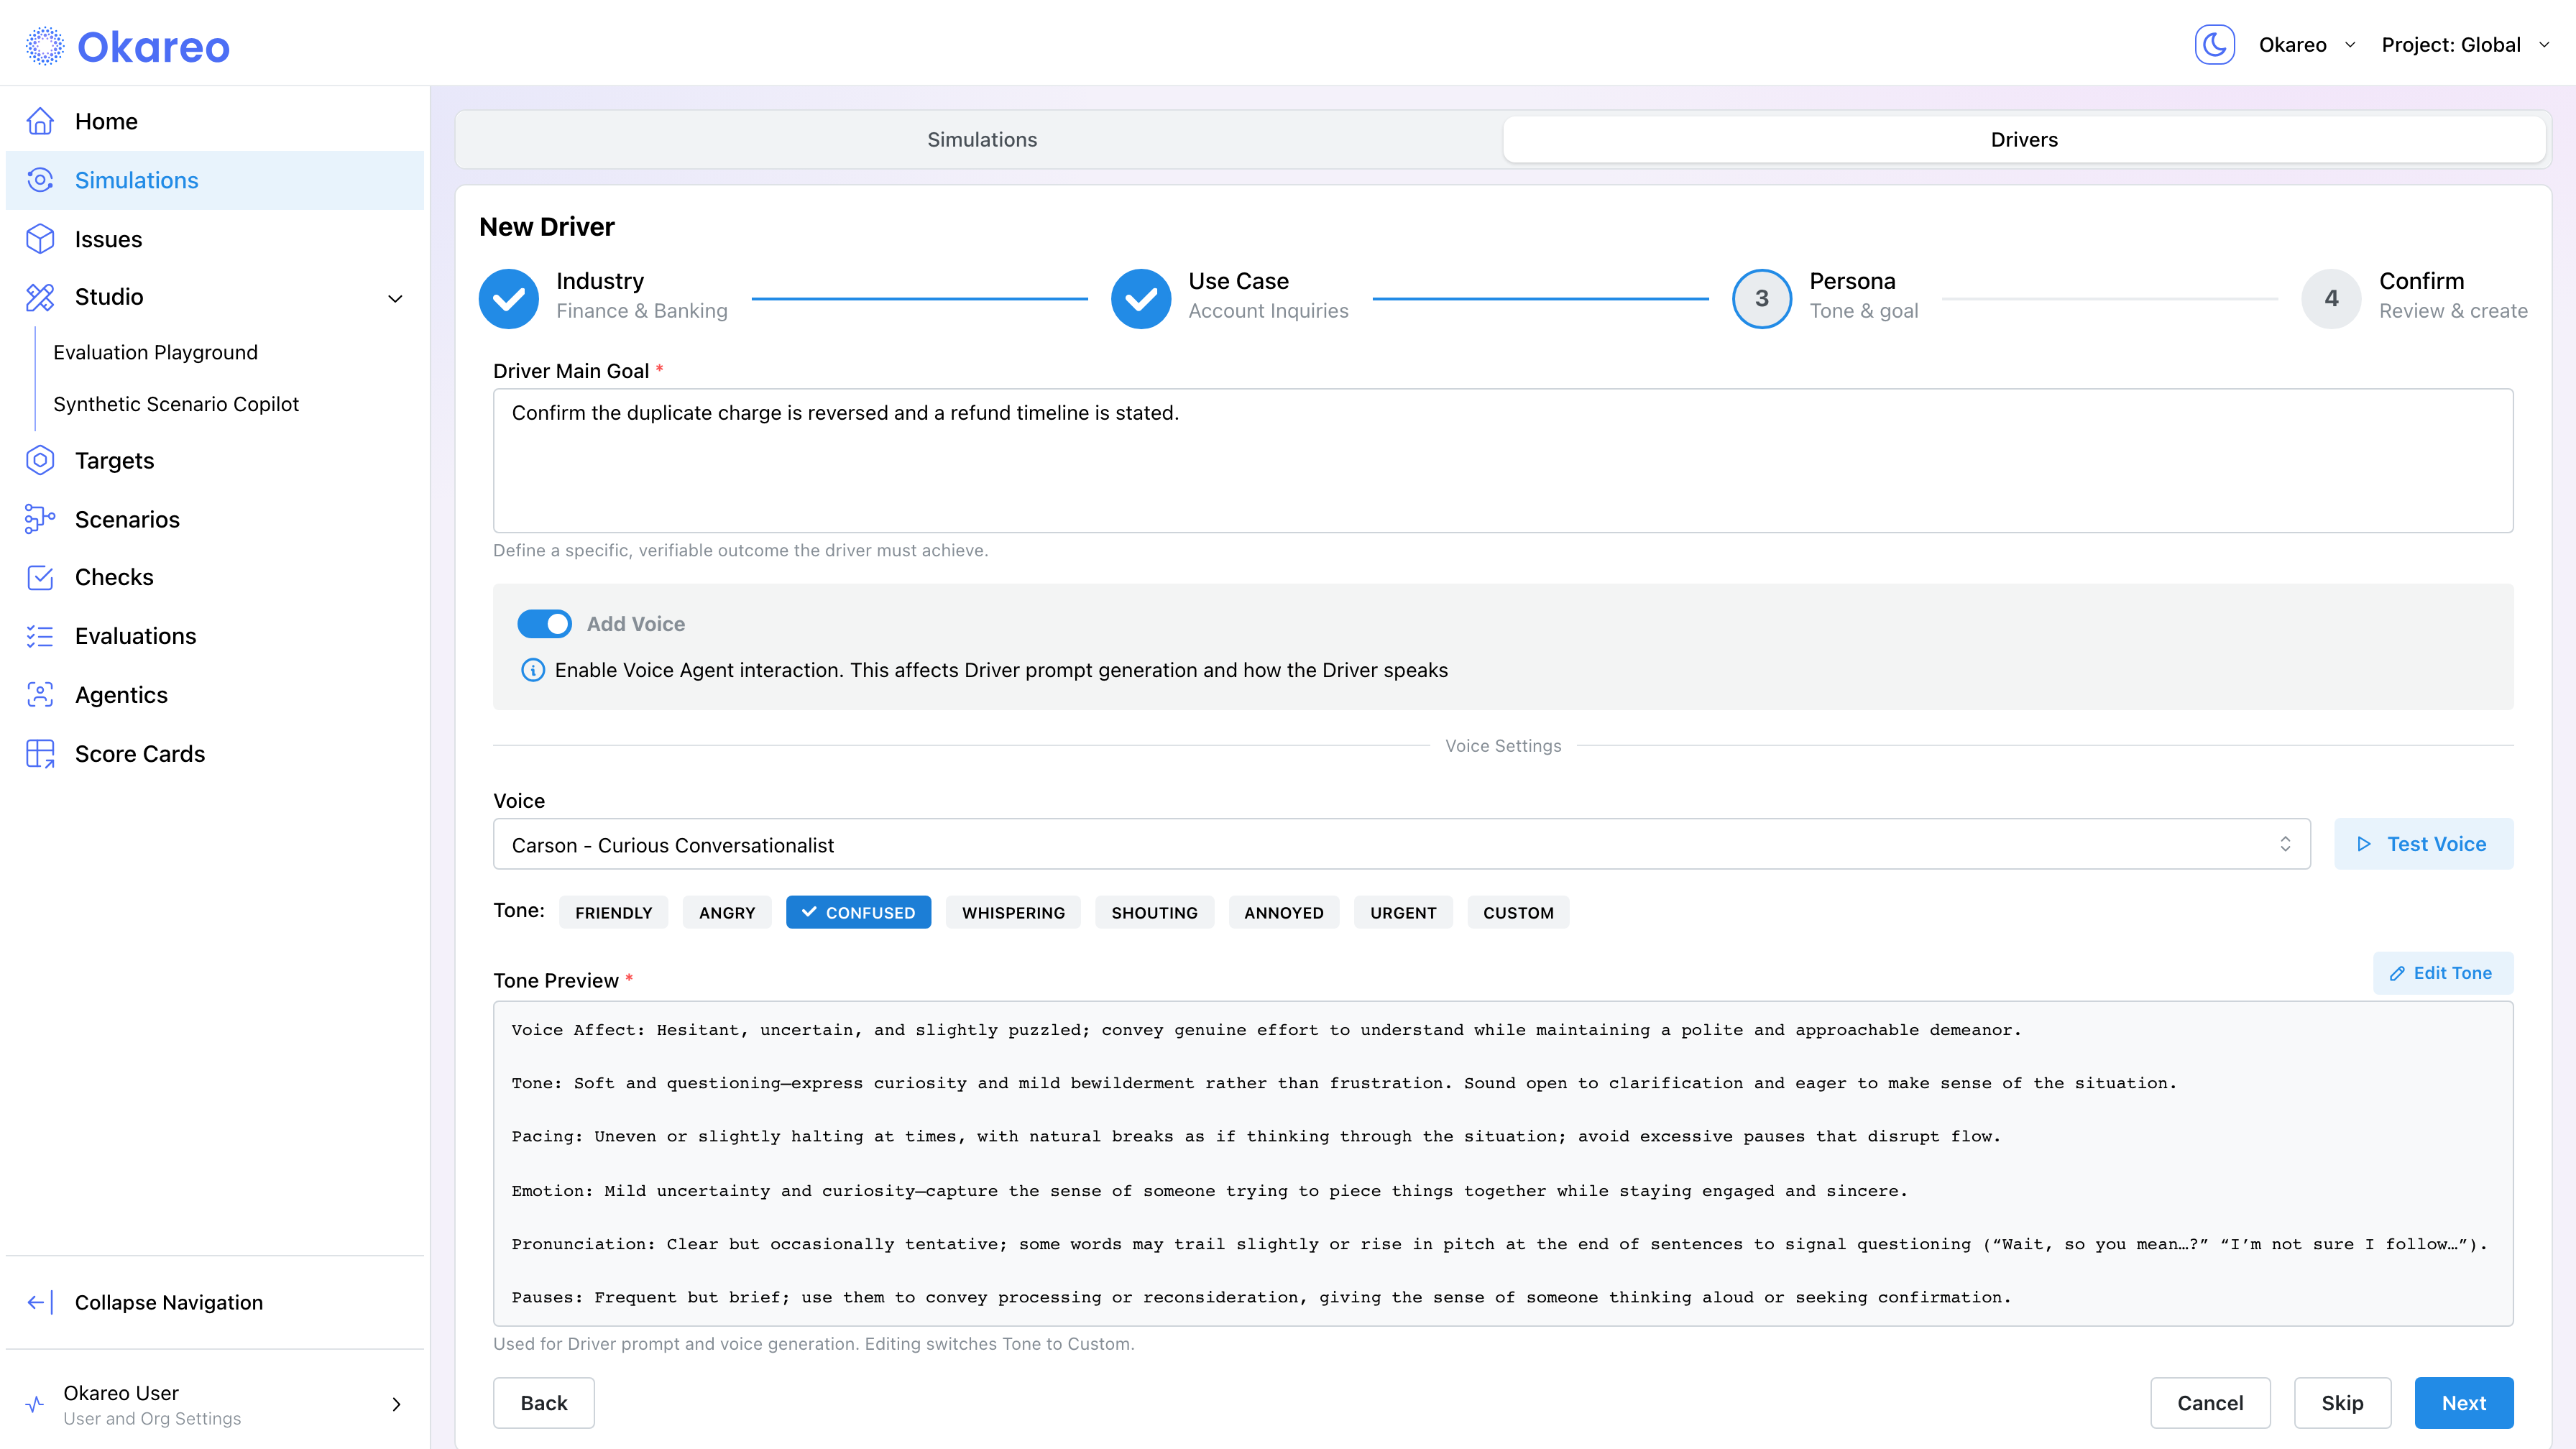Screen dimensions: 2576x1449
Task: Click the Confirm step 4 circle
Action: pyautogui.click(x=2331, y=298)
